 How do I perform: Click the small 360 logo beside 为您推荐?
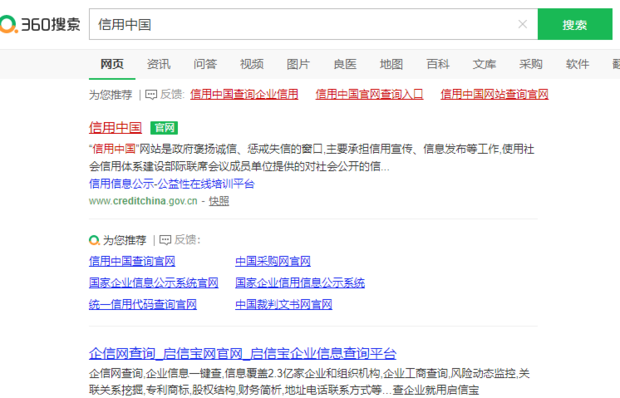pos(94,240)
